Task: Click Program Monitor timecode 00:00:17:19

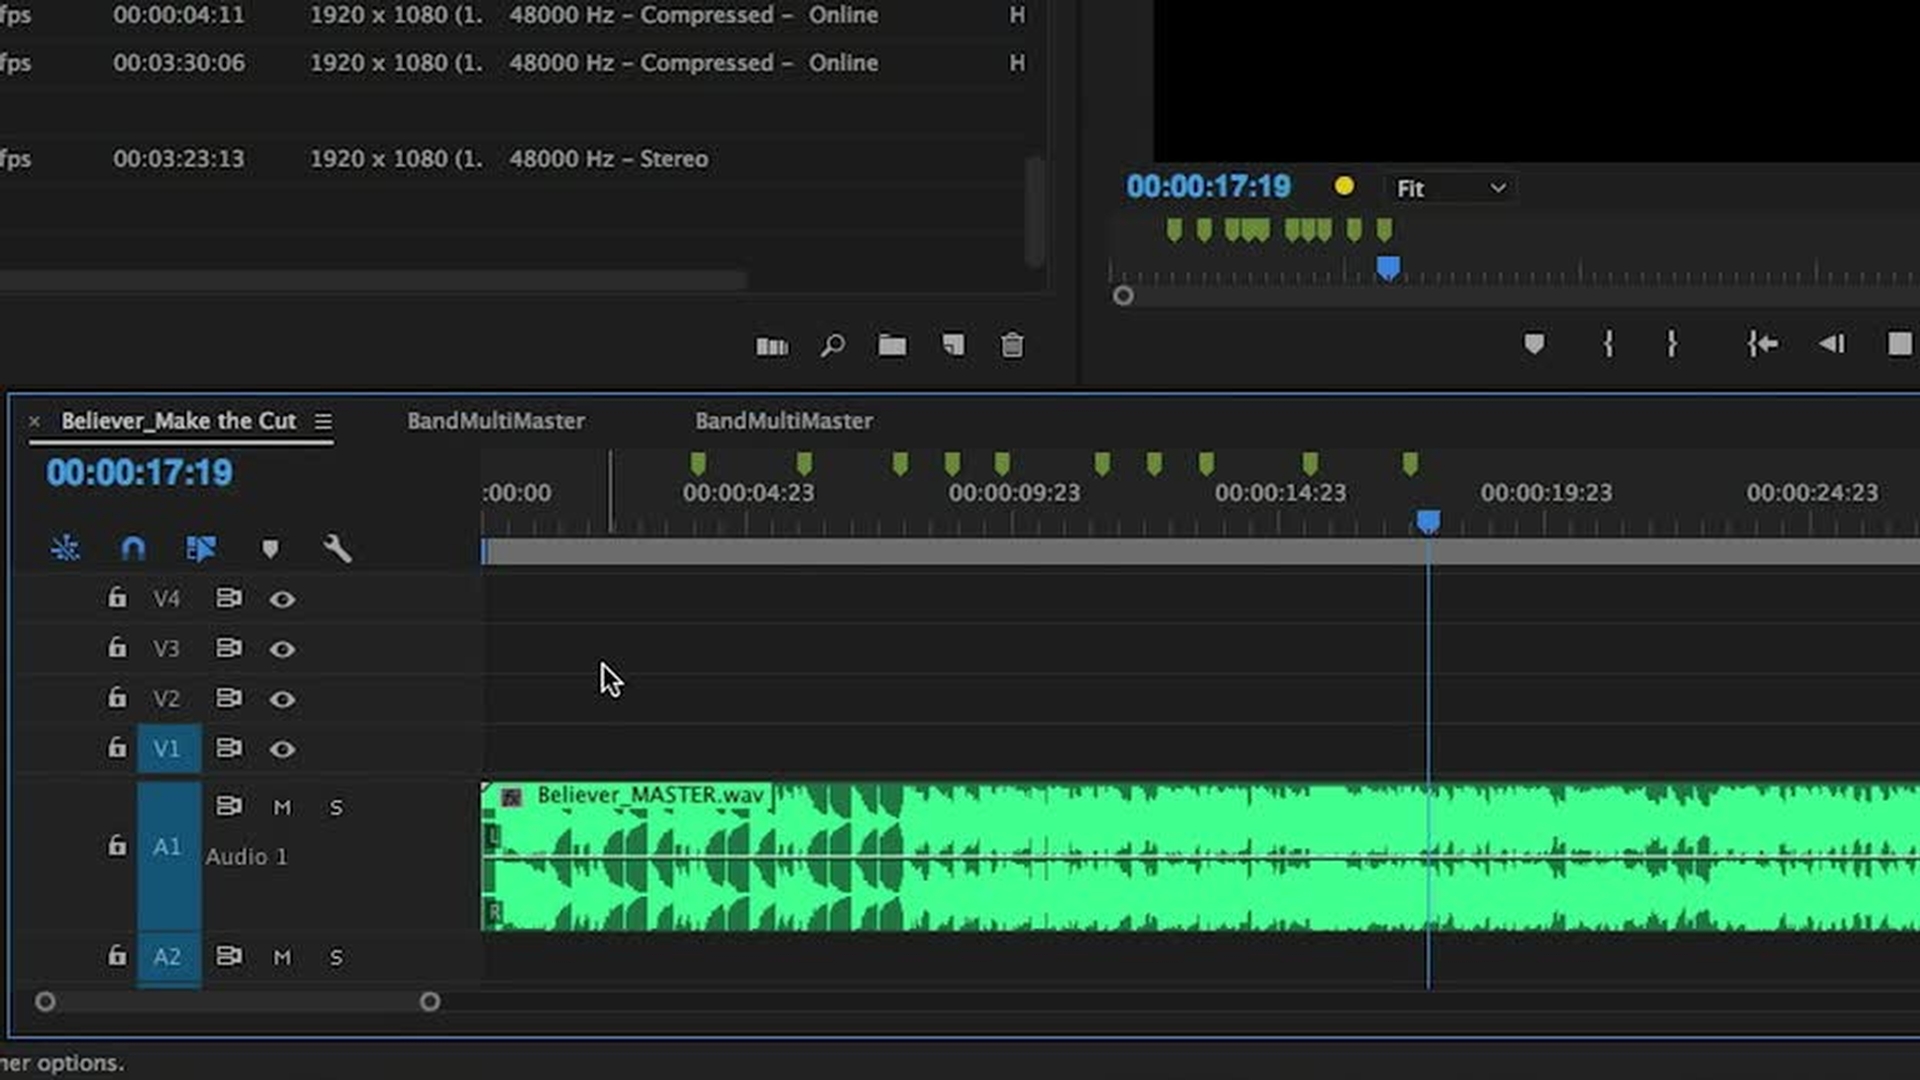Action: click(1208, 186)
